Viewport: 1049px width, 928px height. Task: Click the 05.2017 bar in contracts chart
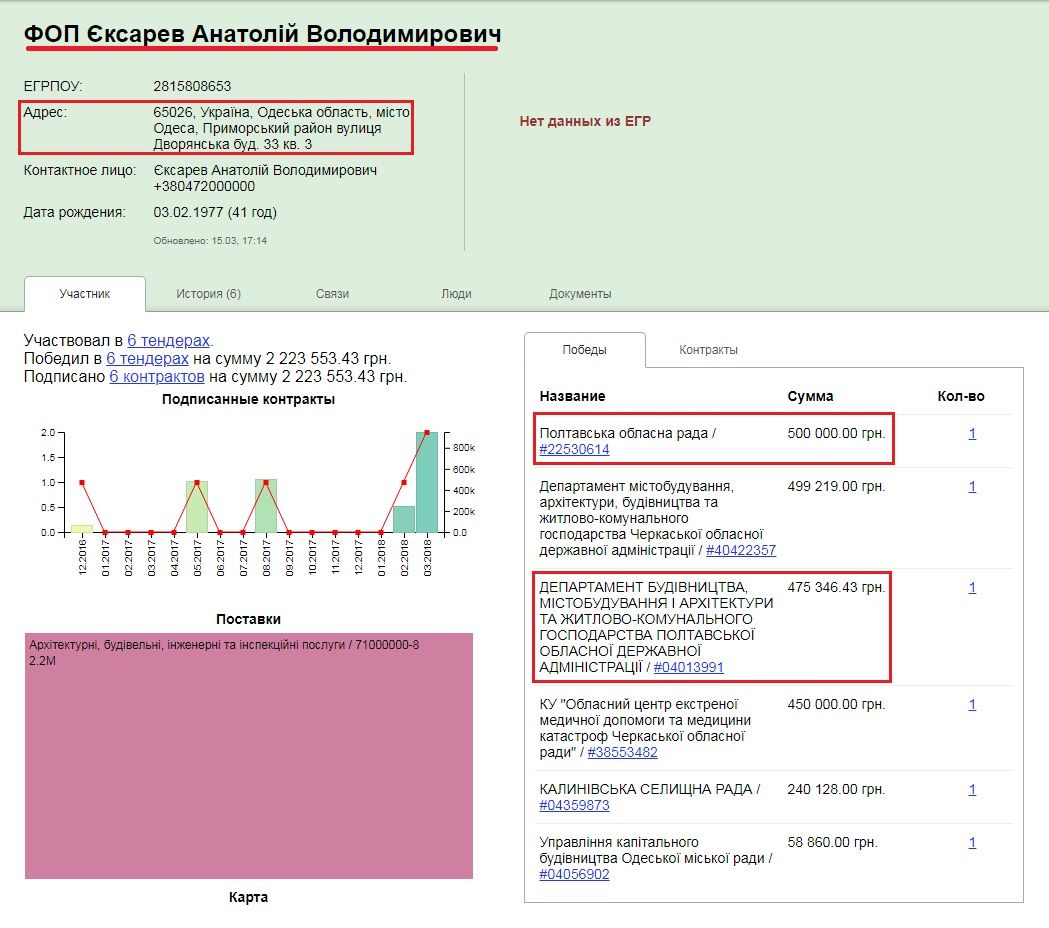click(x=197, y=507)
